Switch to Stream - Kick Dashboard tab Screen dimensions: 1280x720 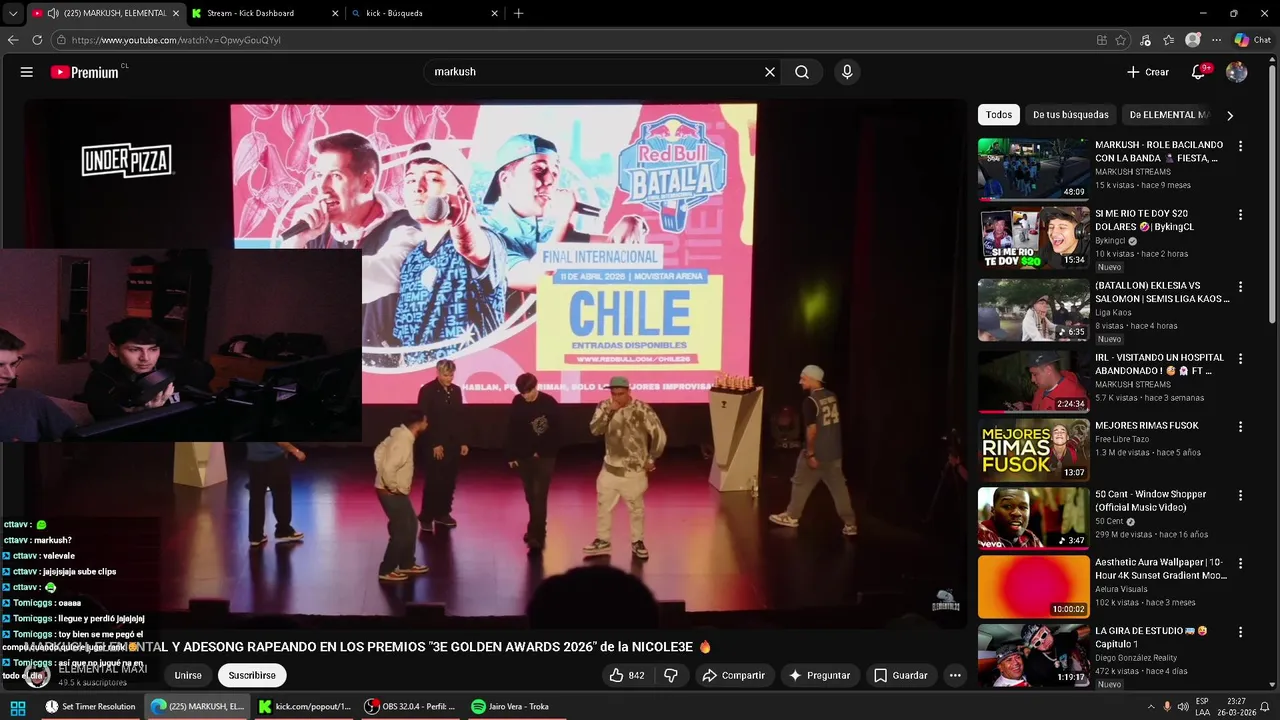pyautogui.click(x=264, y=13)
